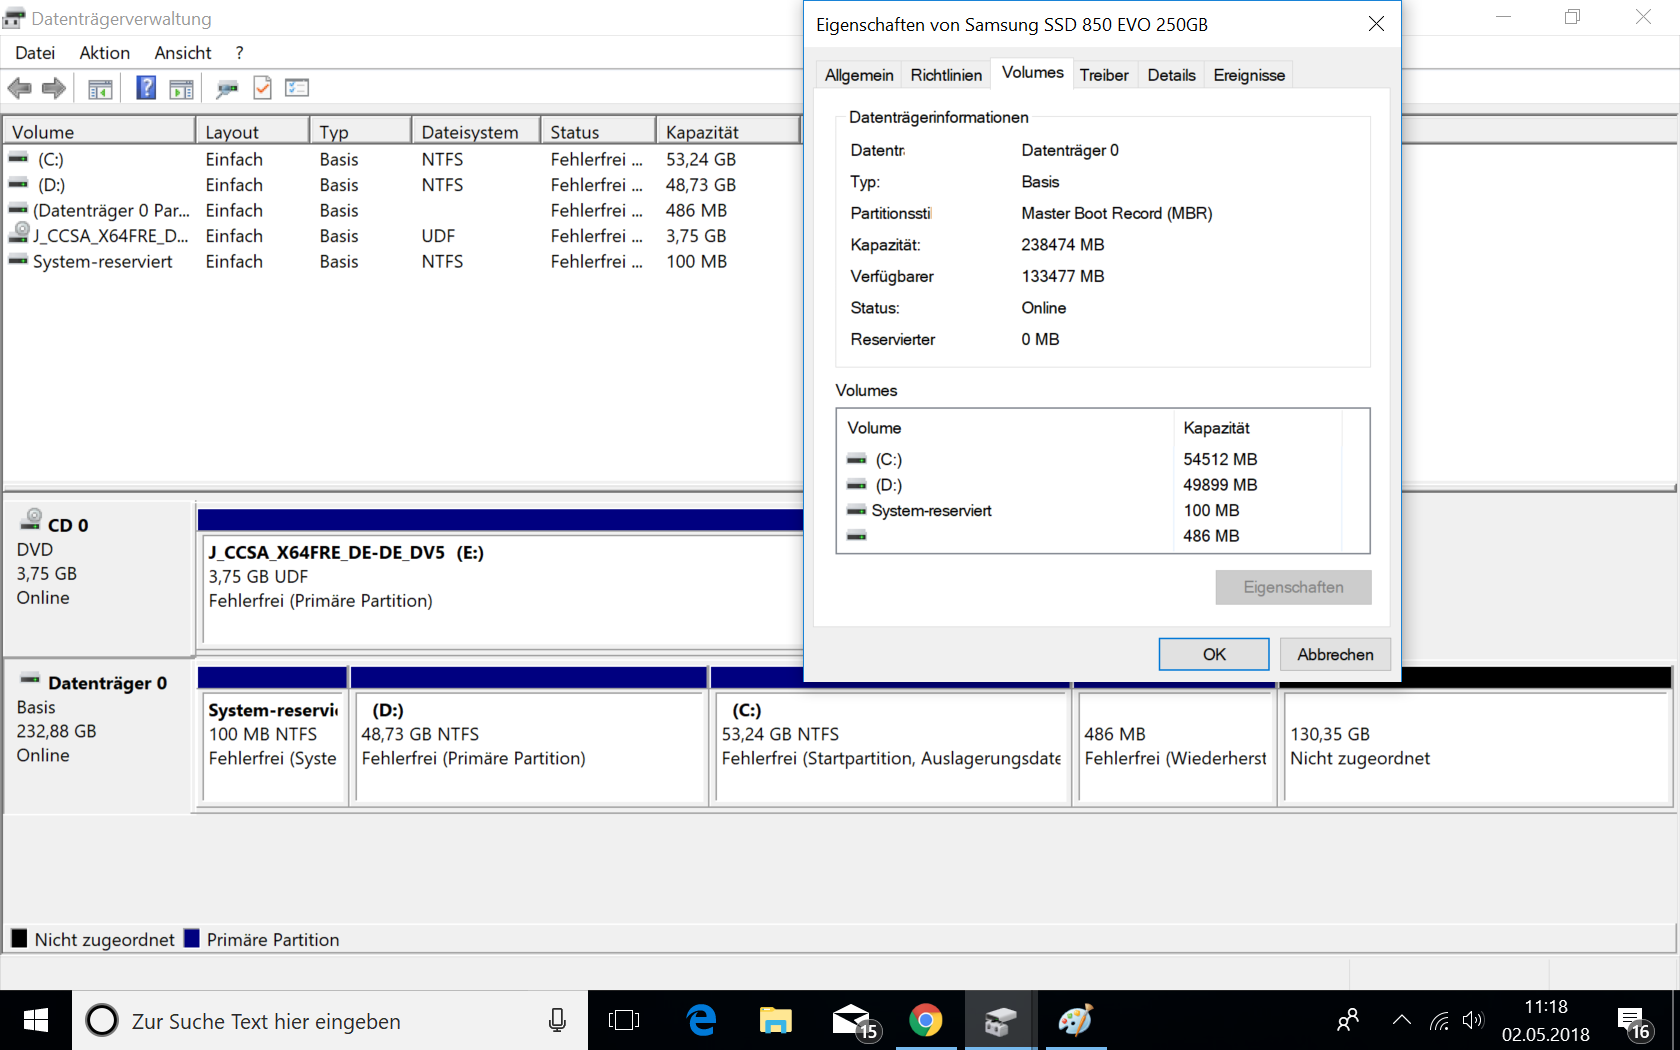Image resolution: width=1680 pixels, height=1050 pixels.
Task: Open the Action Center notification icon
Action: pyautogui.click(x=1635, y=1022)
